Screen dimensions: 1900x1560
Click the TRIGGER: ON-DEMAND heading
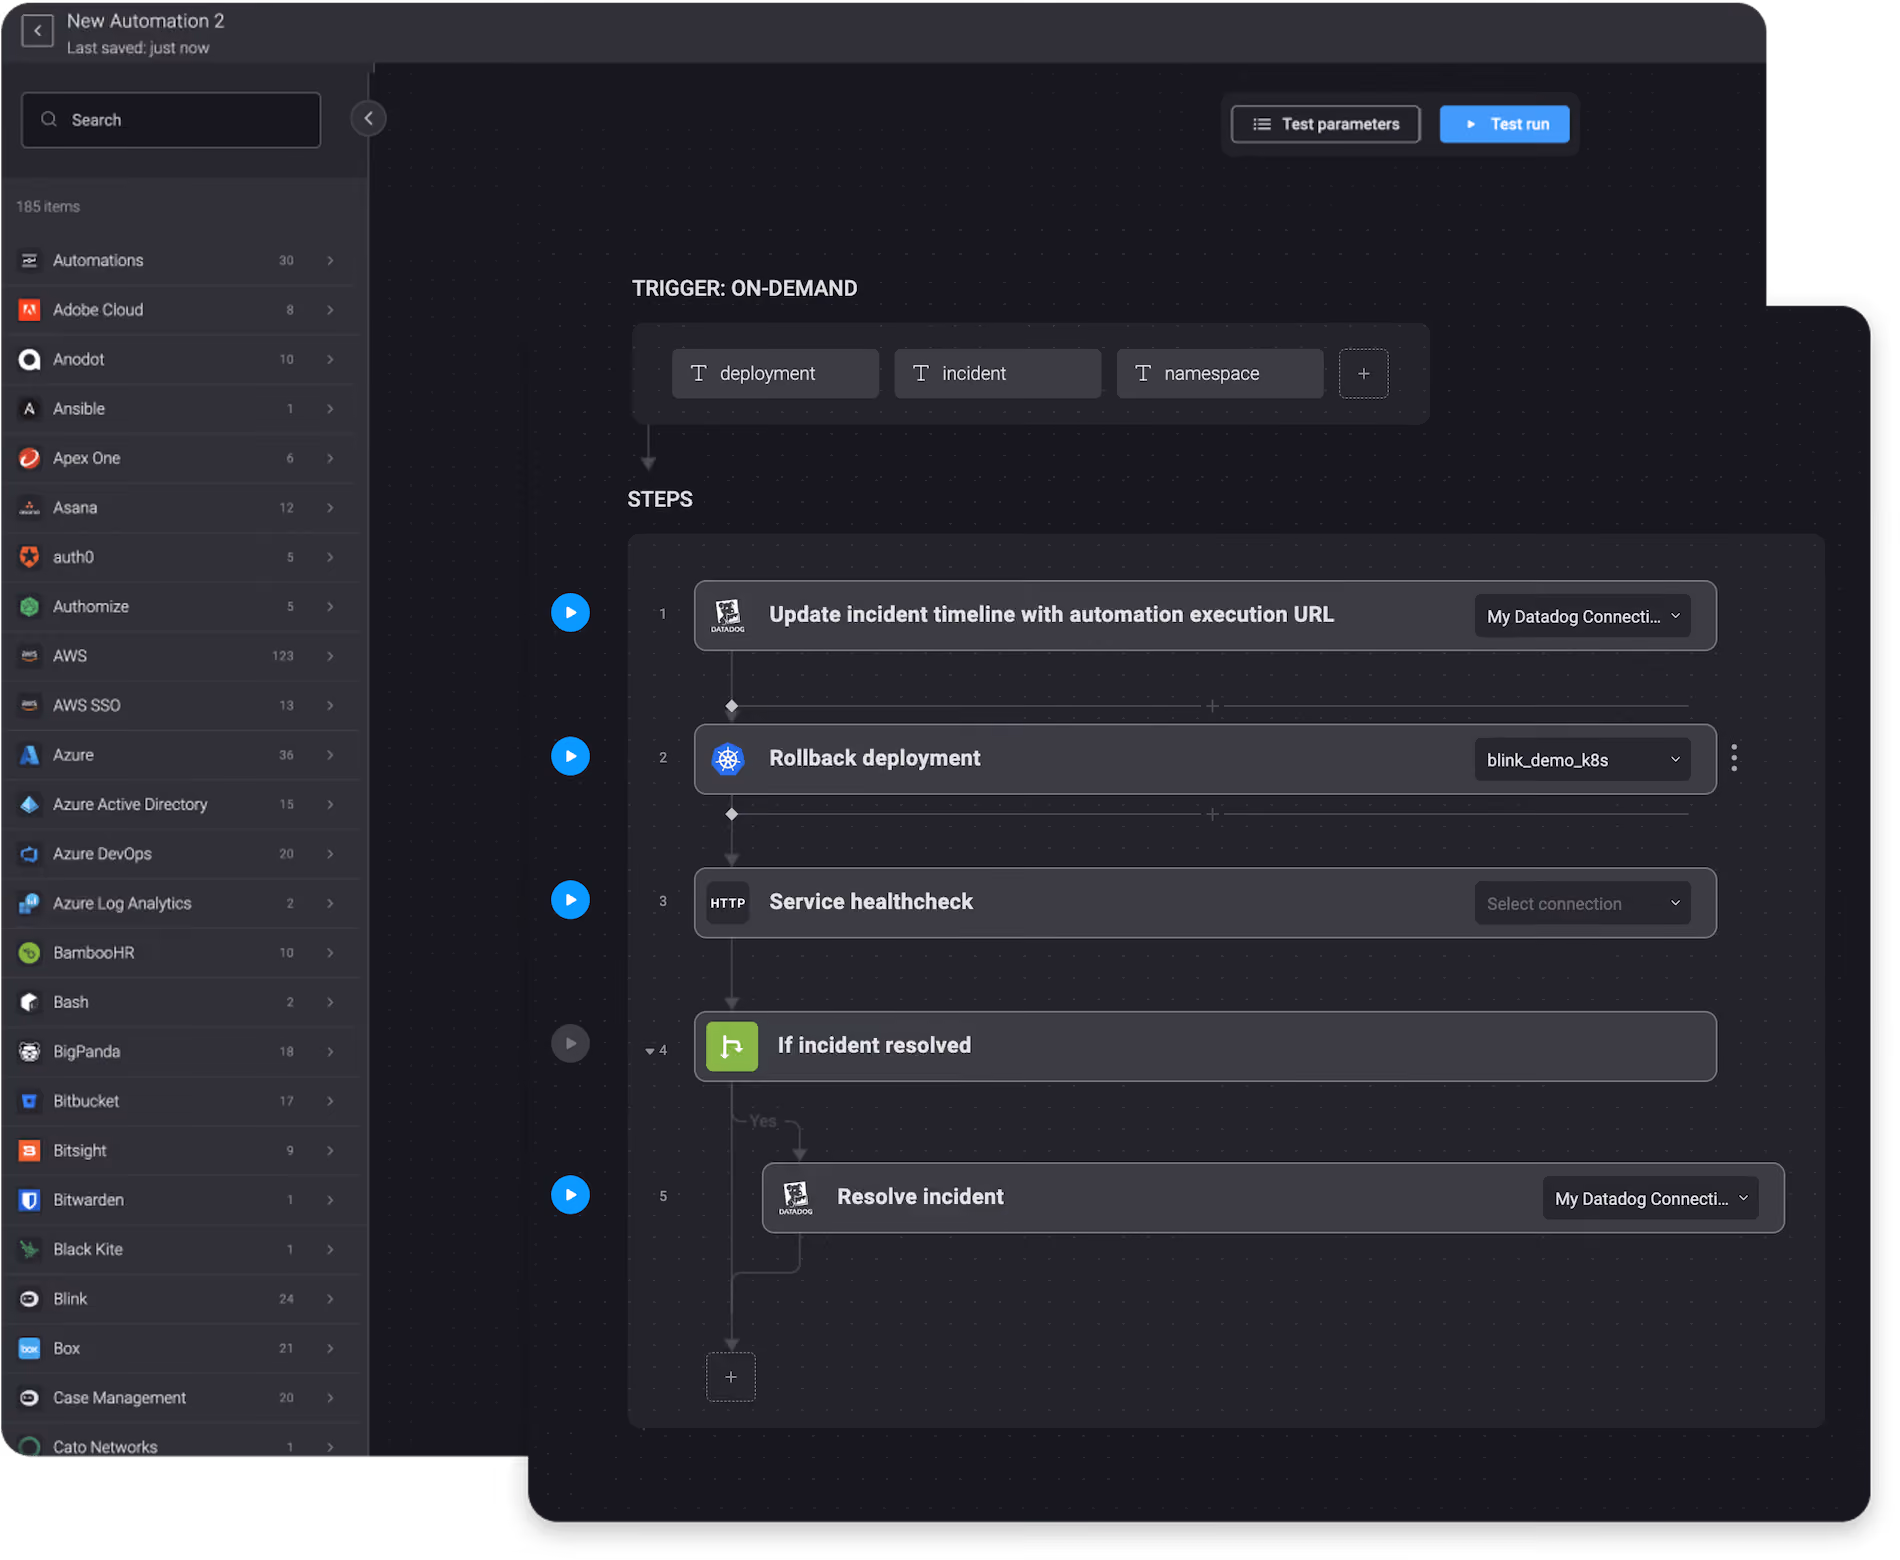[744, 288]
